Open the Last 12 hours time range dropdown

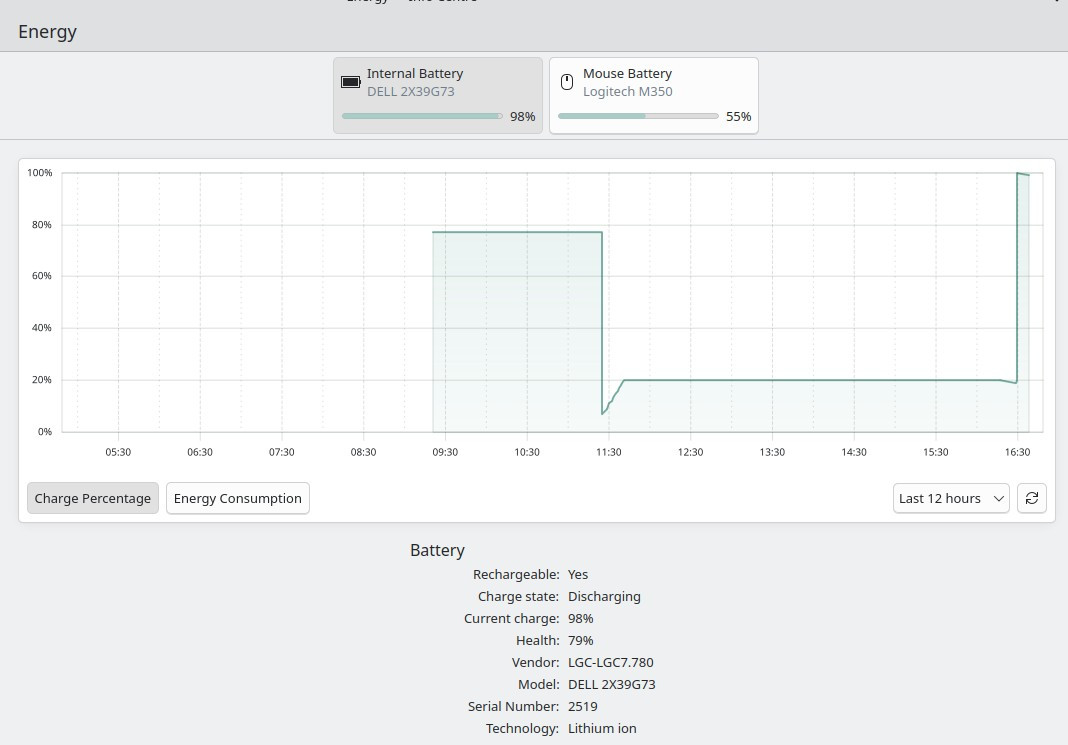950,498
